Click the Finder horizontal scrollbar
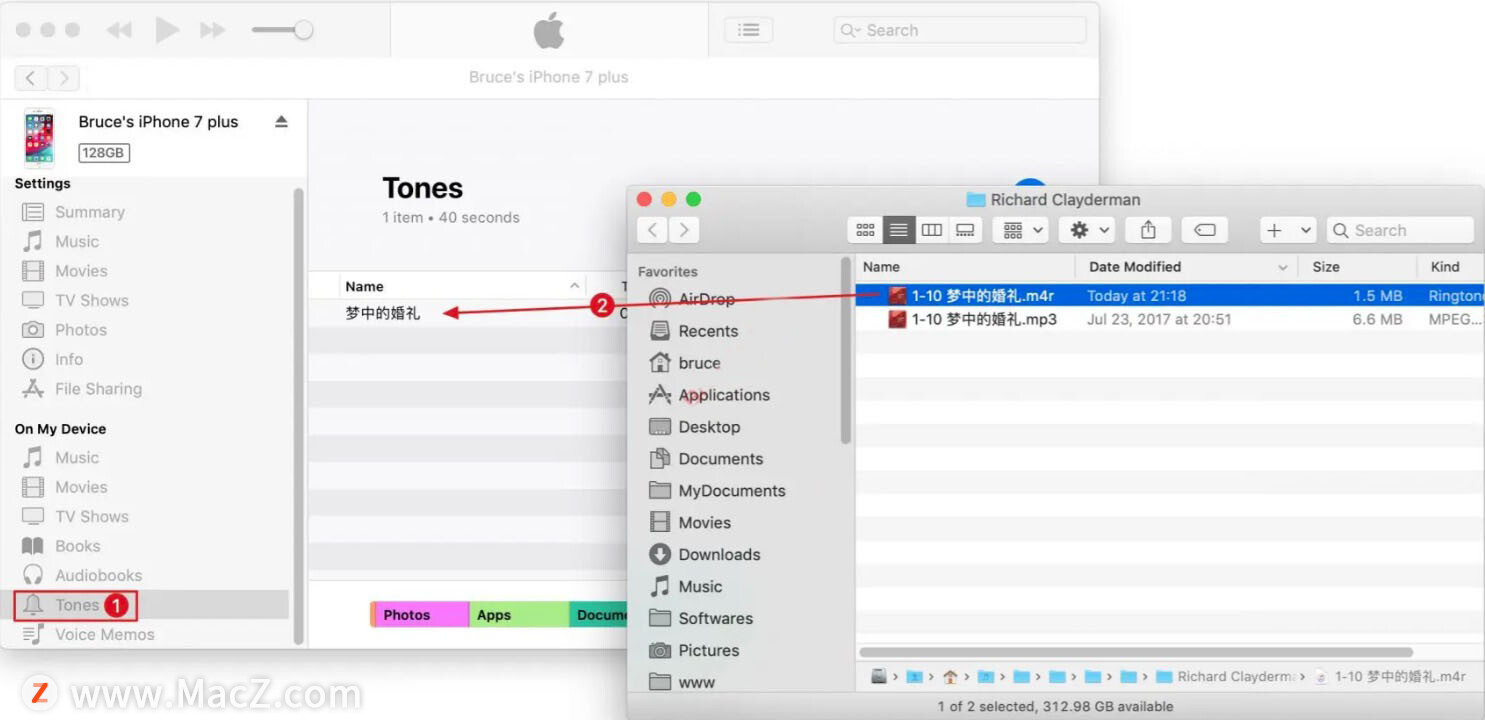 pyautogui.click(x=1136, y=652)
